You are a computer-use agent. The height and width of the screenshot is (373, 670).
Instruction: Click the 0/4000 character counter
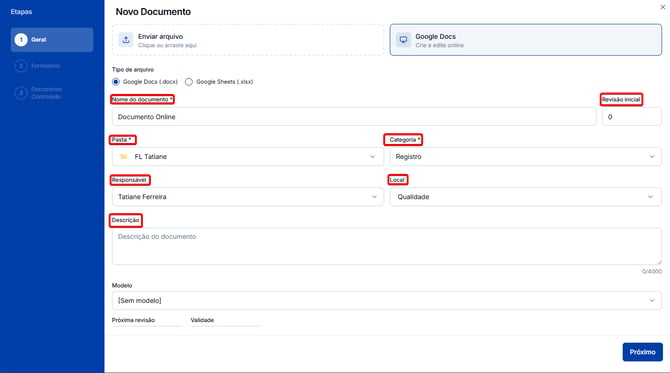[x=652, y=272]
